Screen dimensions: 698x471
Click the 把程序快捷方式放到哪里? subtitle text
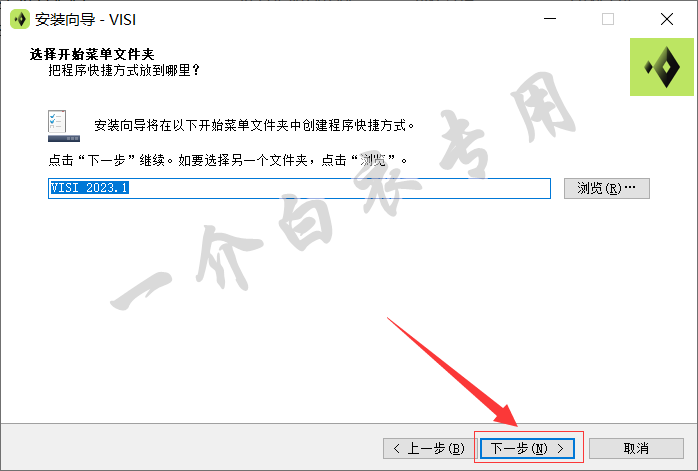pos(124,70)
